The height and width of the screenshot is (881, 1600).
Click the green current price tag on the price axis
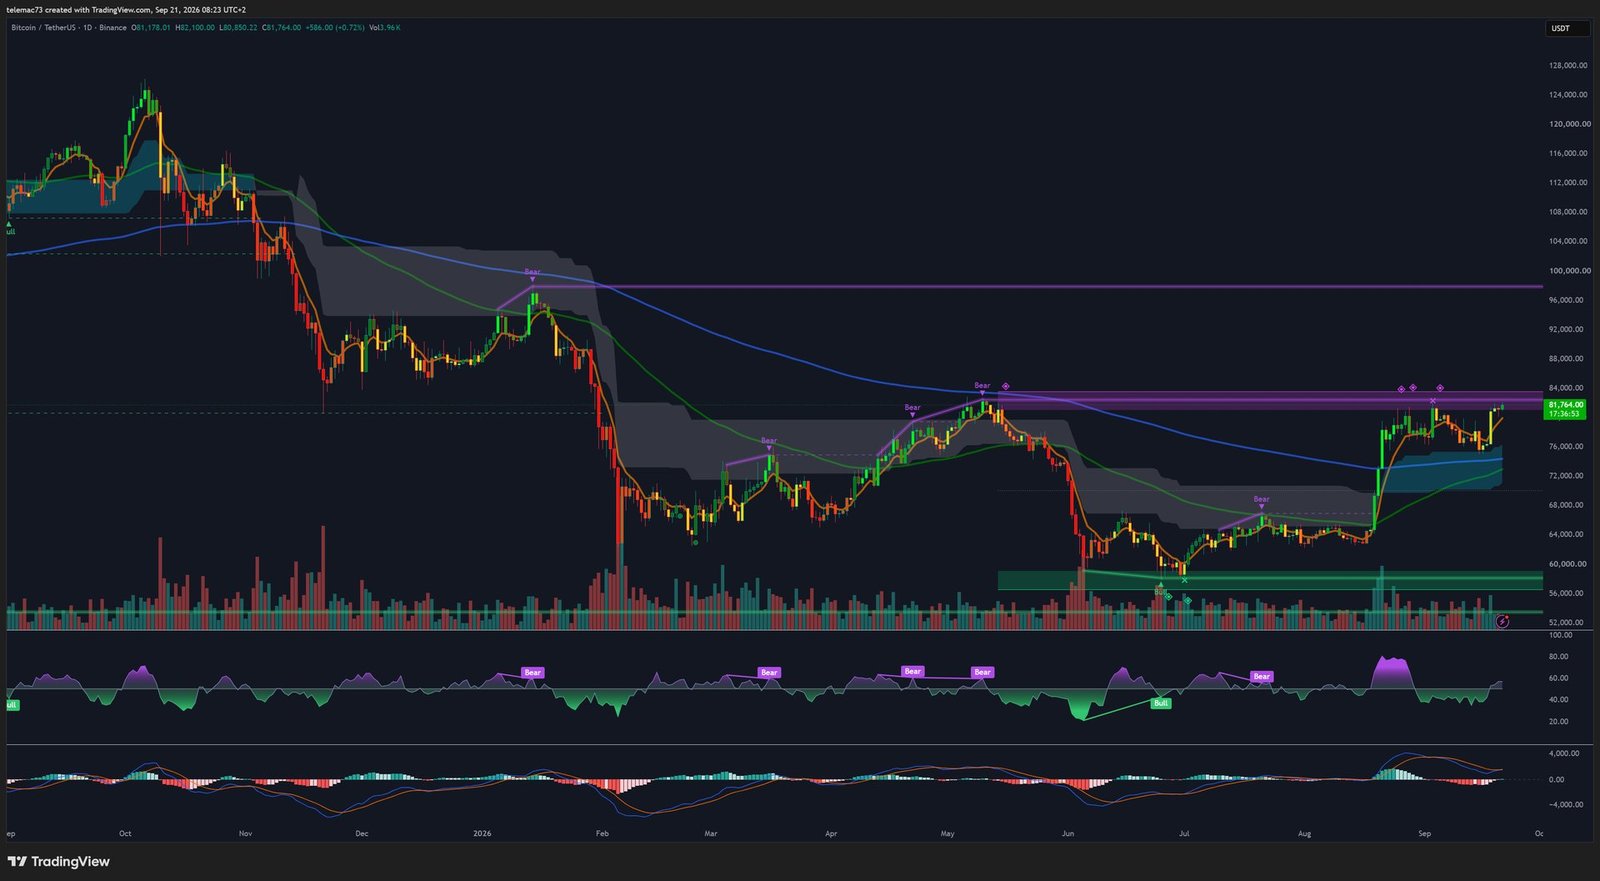1565,409
